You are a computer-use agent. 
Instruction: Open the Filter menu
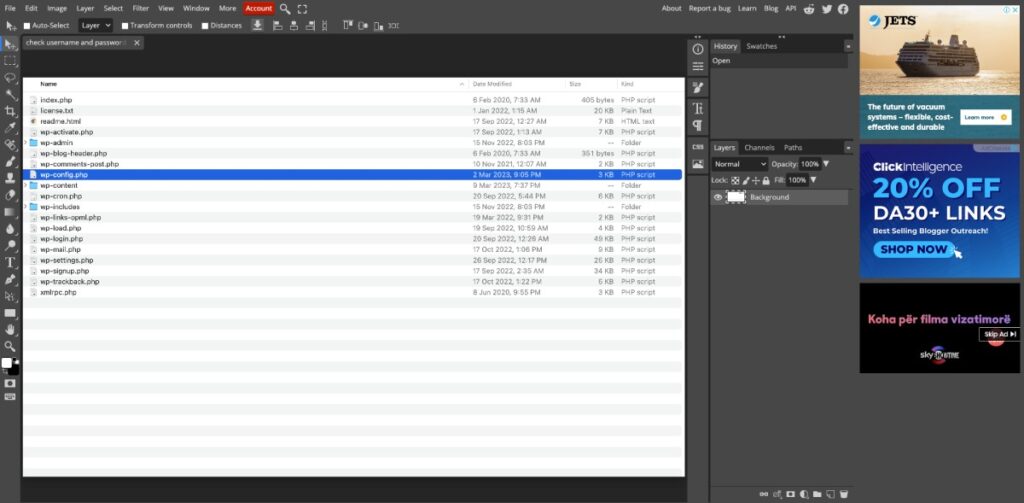[140, 8]
